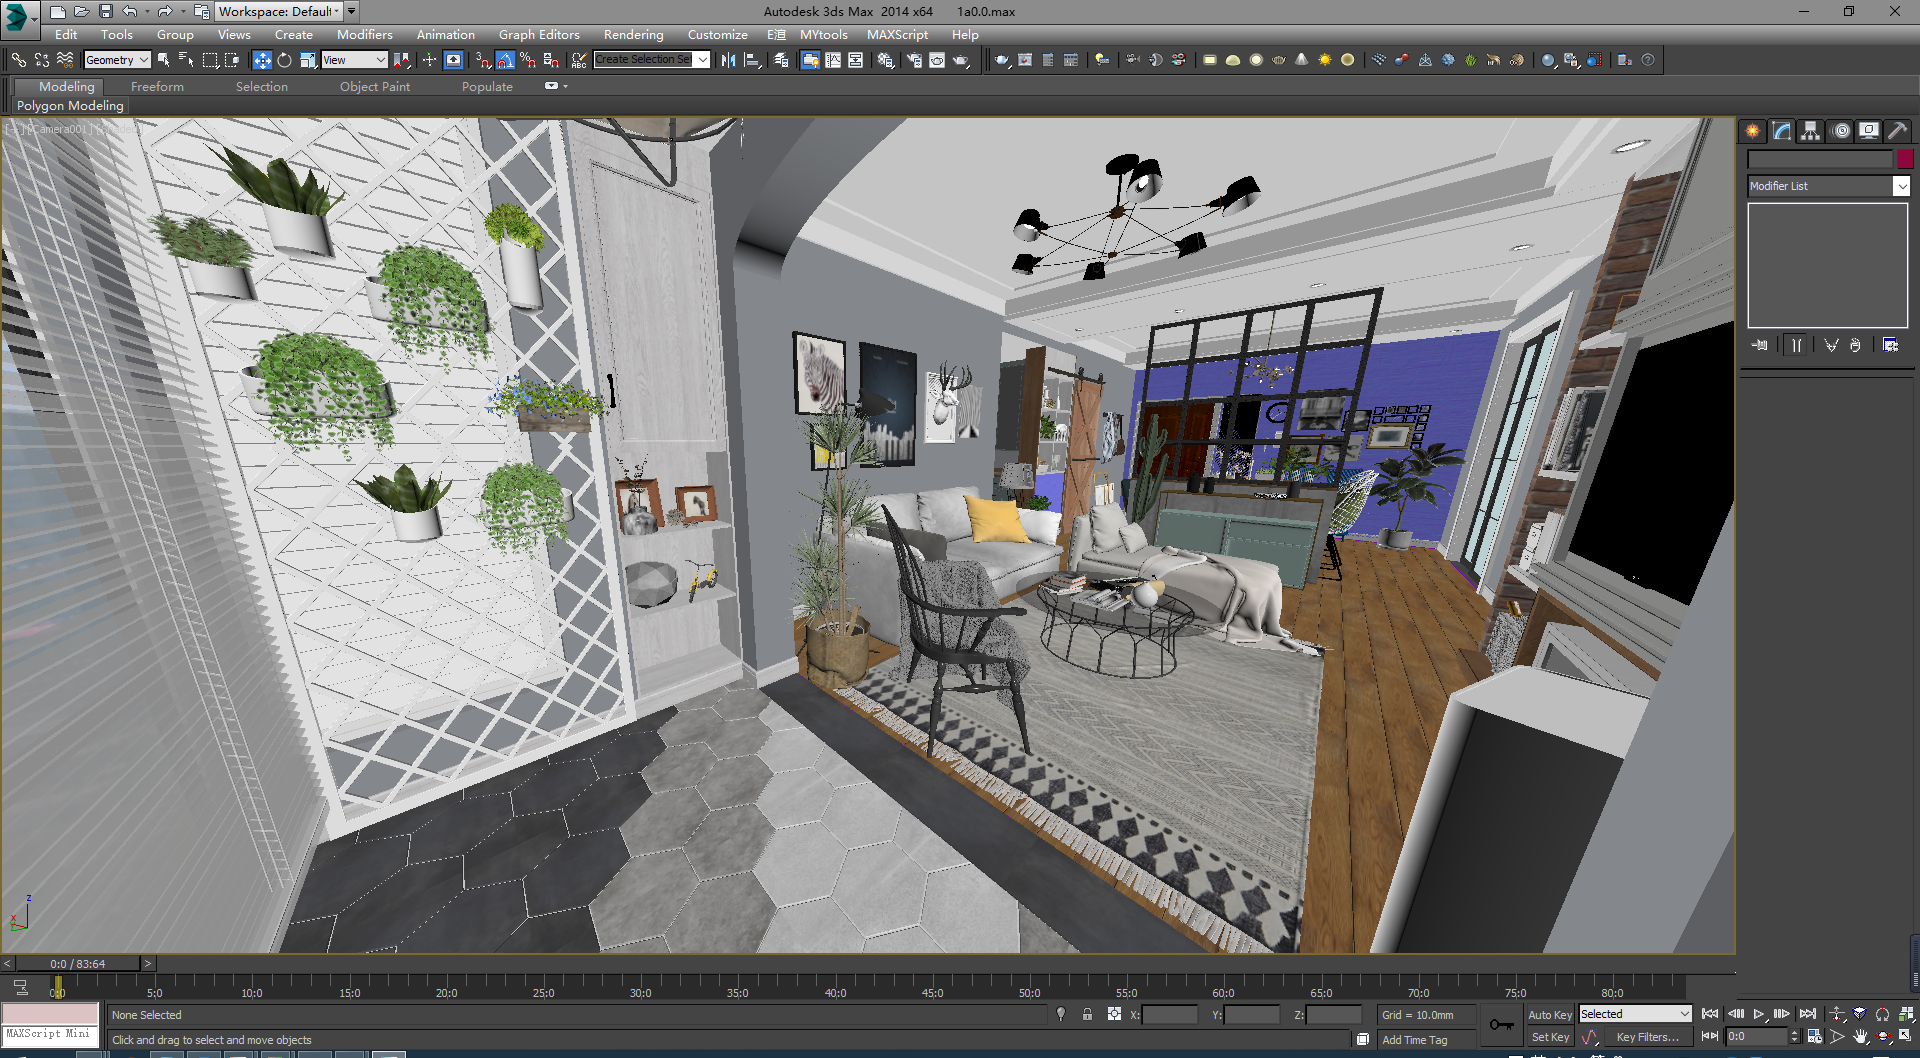
Task: Toggle Window/Crossing selection mode
Action: click(232, 60)
